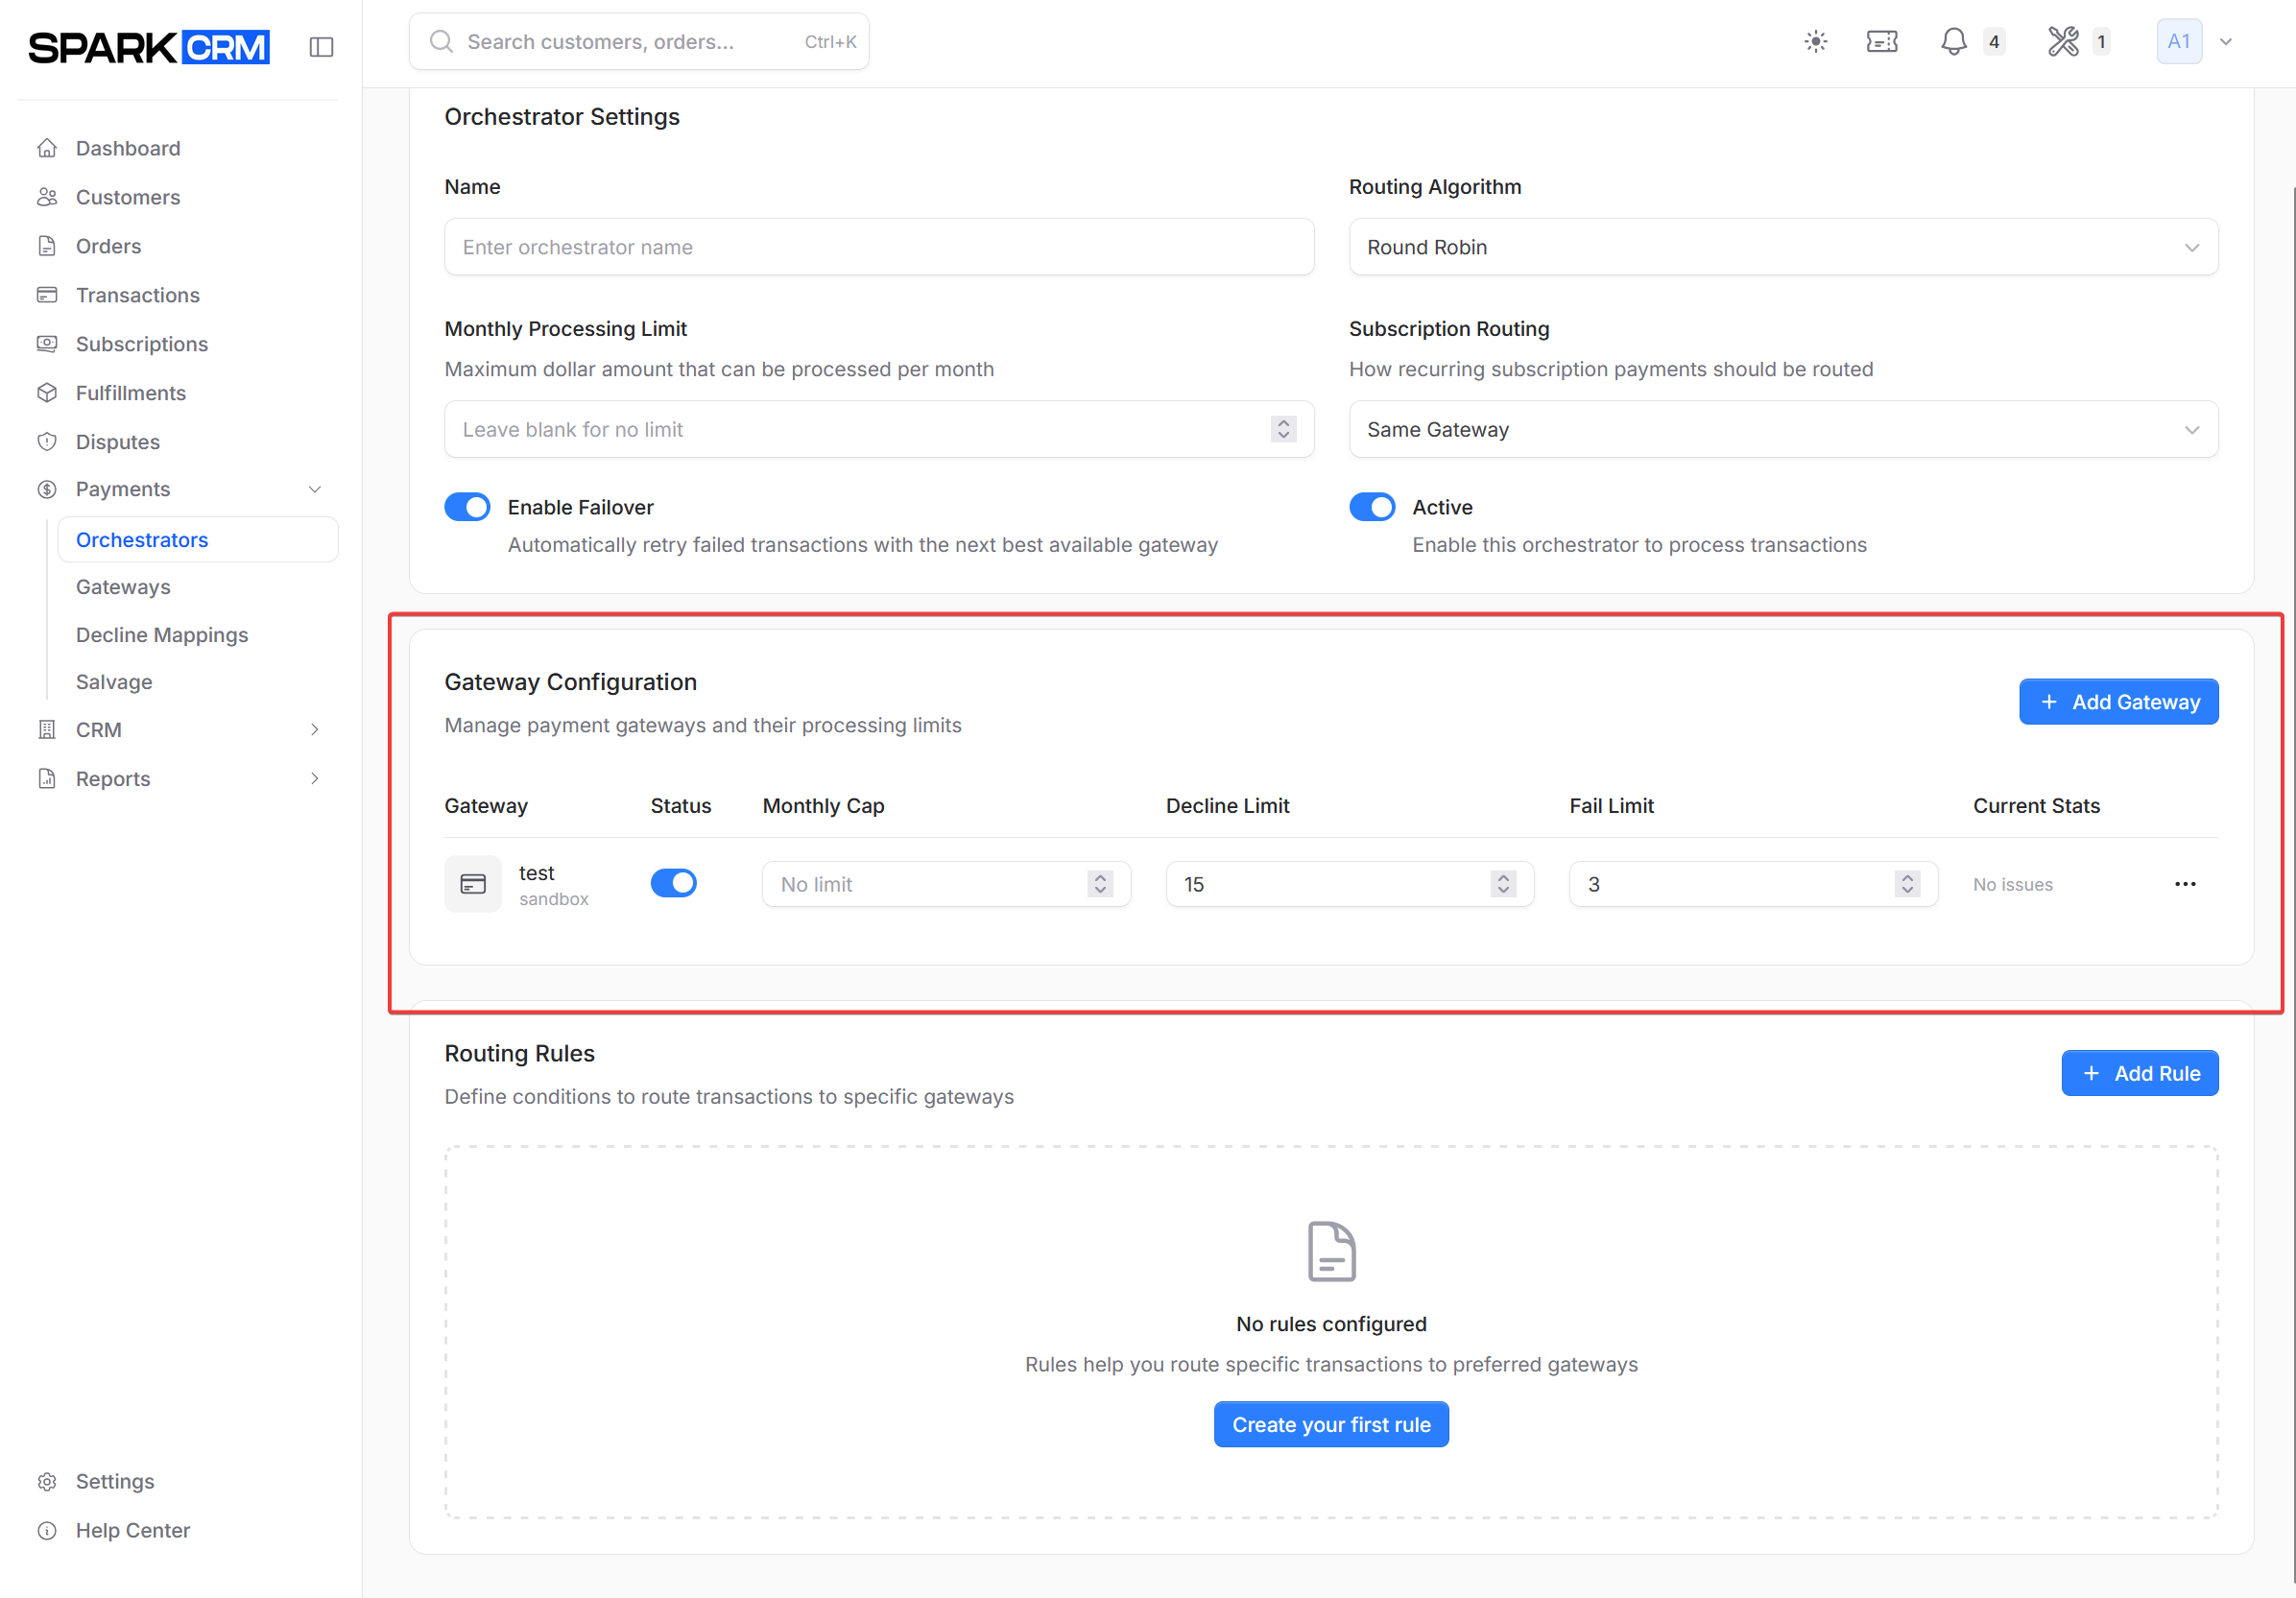Click the Dashboard home icon
This screenshot has height=1598, width=2296.
pos(47,148)
